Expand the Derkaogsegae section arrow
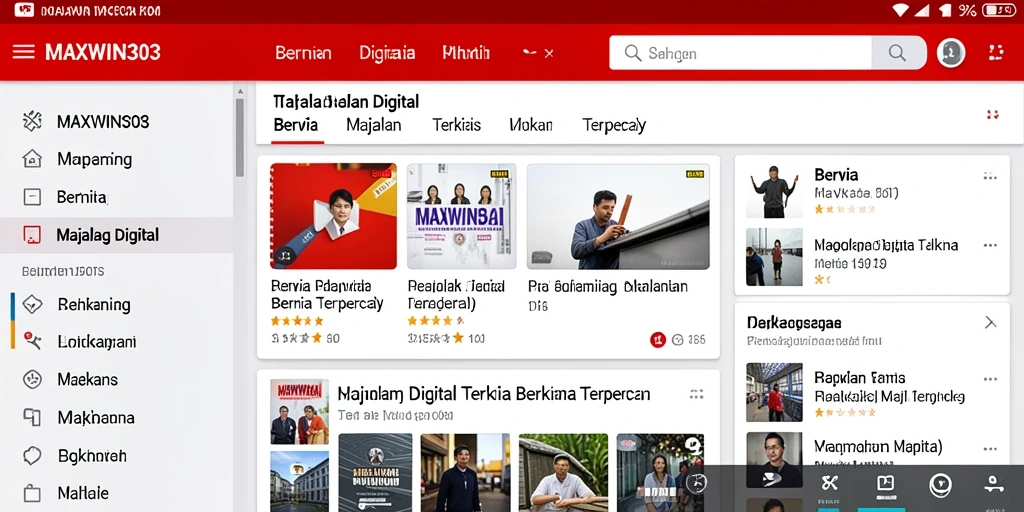This screenshot has width=1024, height=512. click(x=990, y=323)
